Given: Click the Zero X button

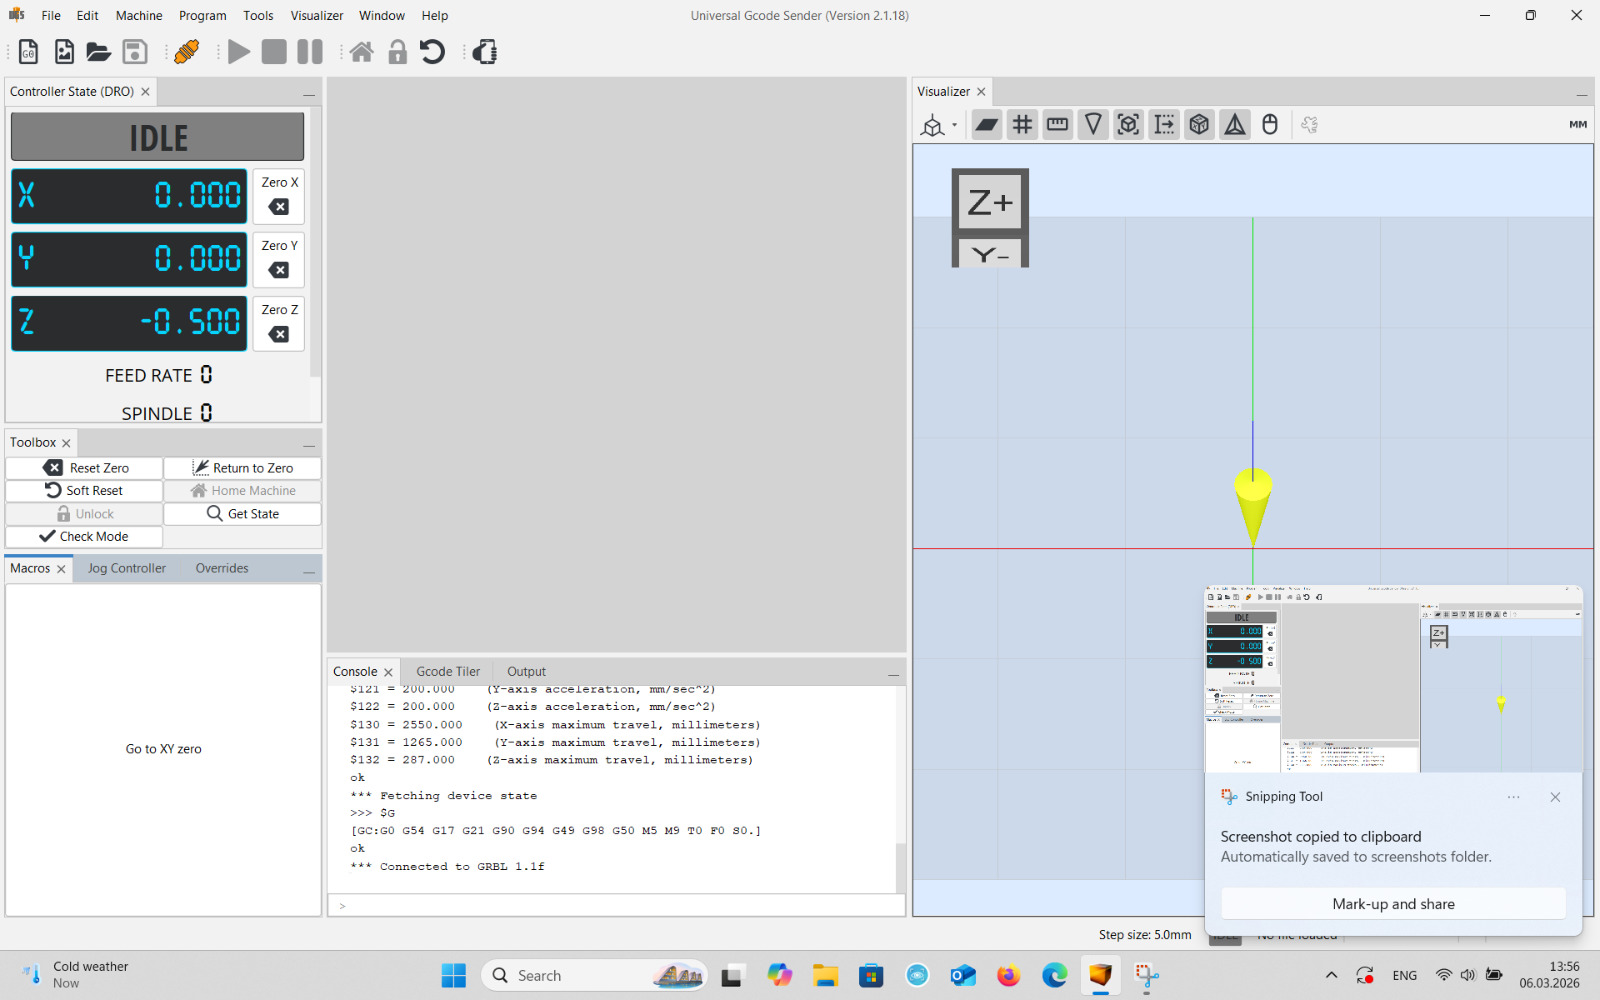Looking at the screenshot, I should [279, 196].
